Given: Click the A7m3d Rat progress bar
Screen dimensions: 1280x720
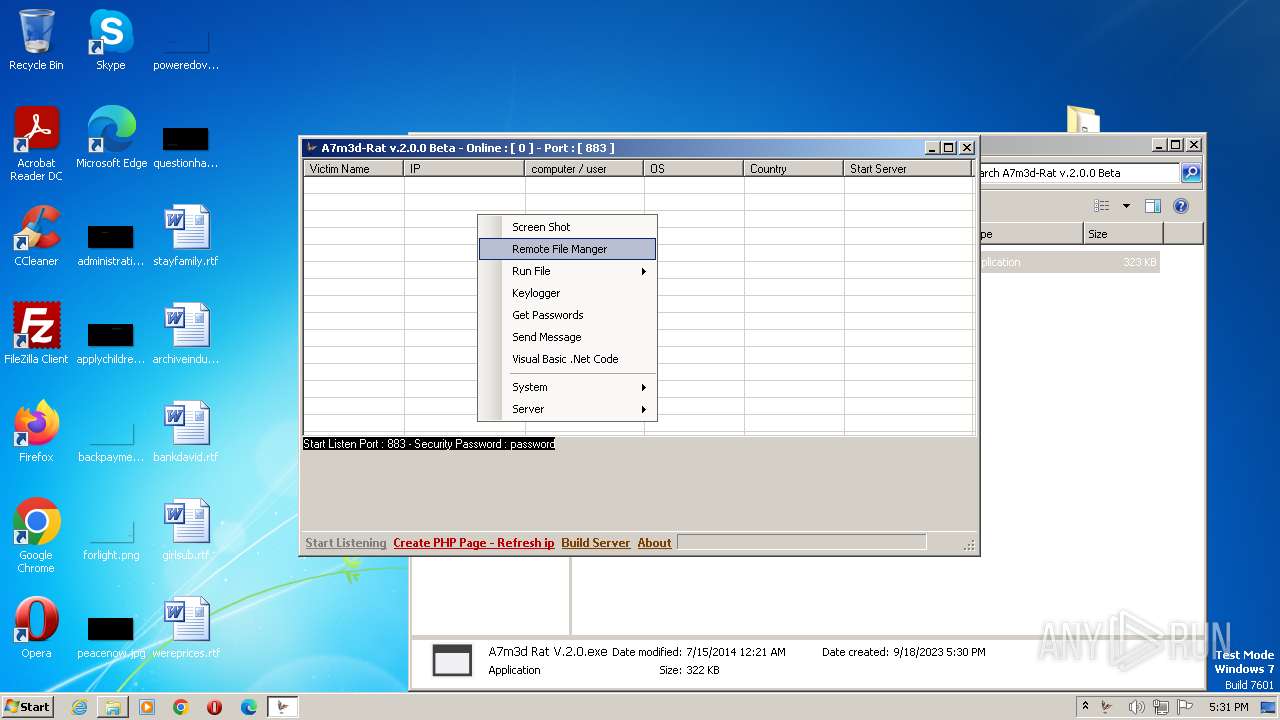Looking at the screenshot, I should tap(802, 542).
